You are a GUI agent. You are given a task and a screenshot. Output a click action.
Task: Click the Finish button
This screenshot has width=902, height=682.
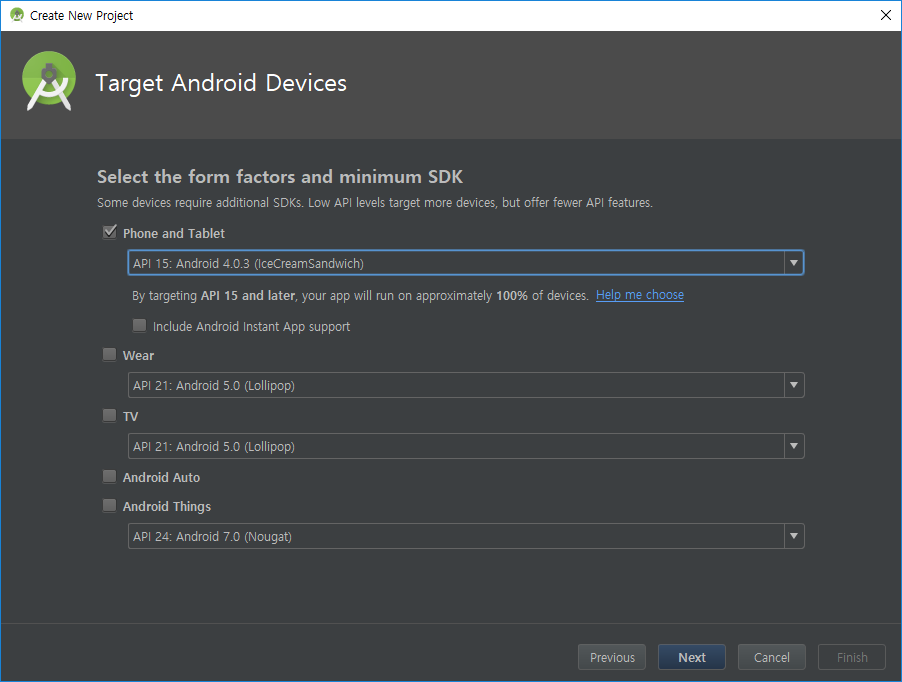(x=852, y=657)
